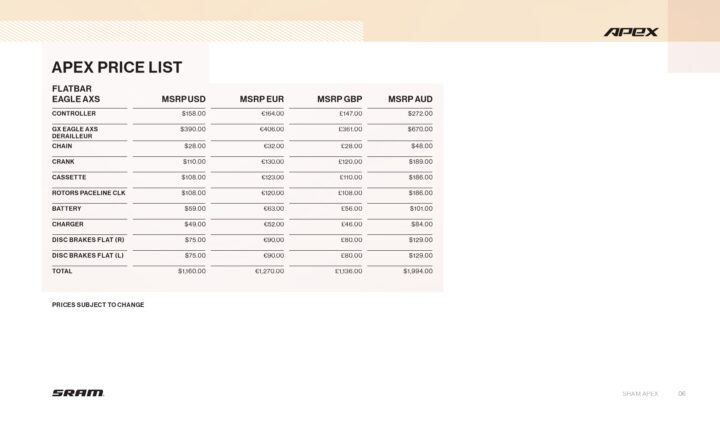Click the CONTROLLER row label
The image size is (720, 438).
[74, 114]
